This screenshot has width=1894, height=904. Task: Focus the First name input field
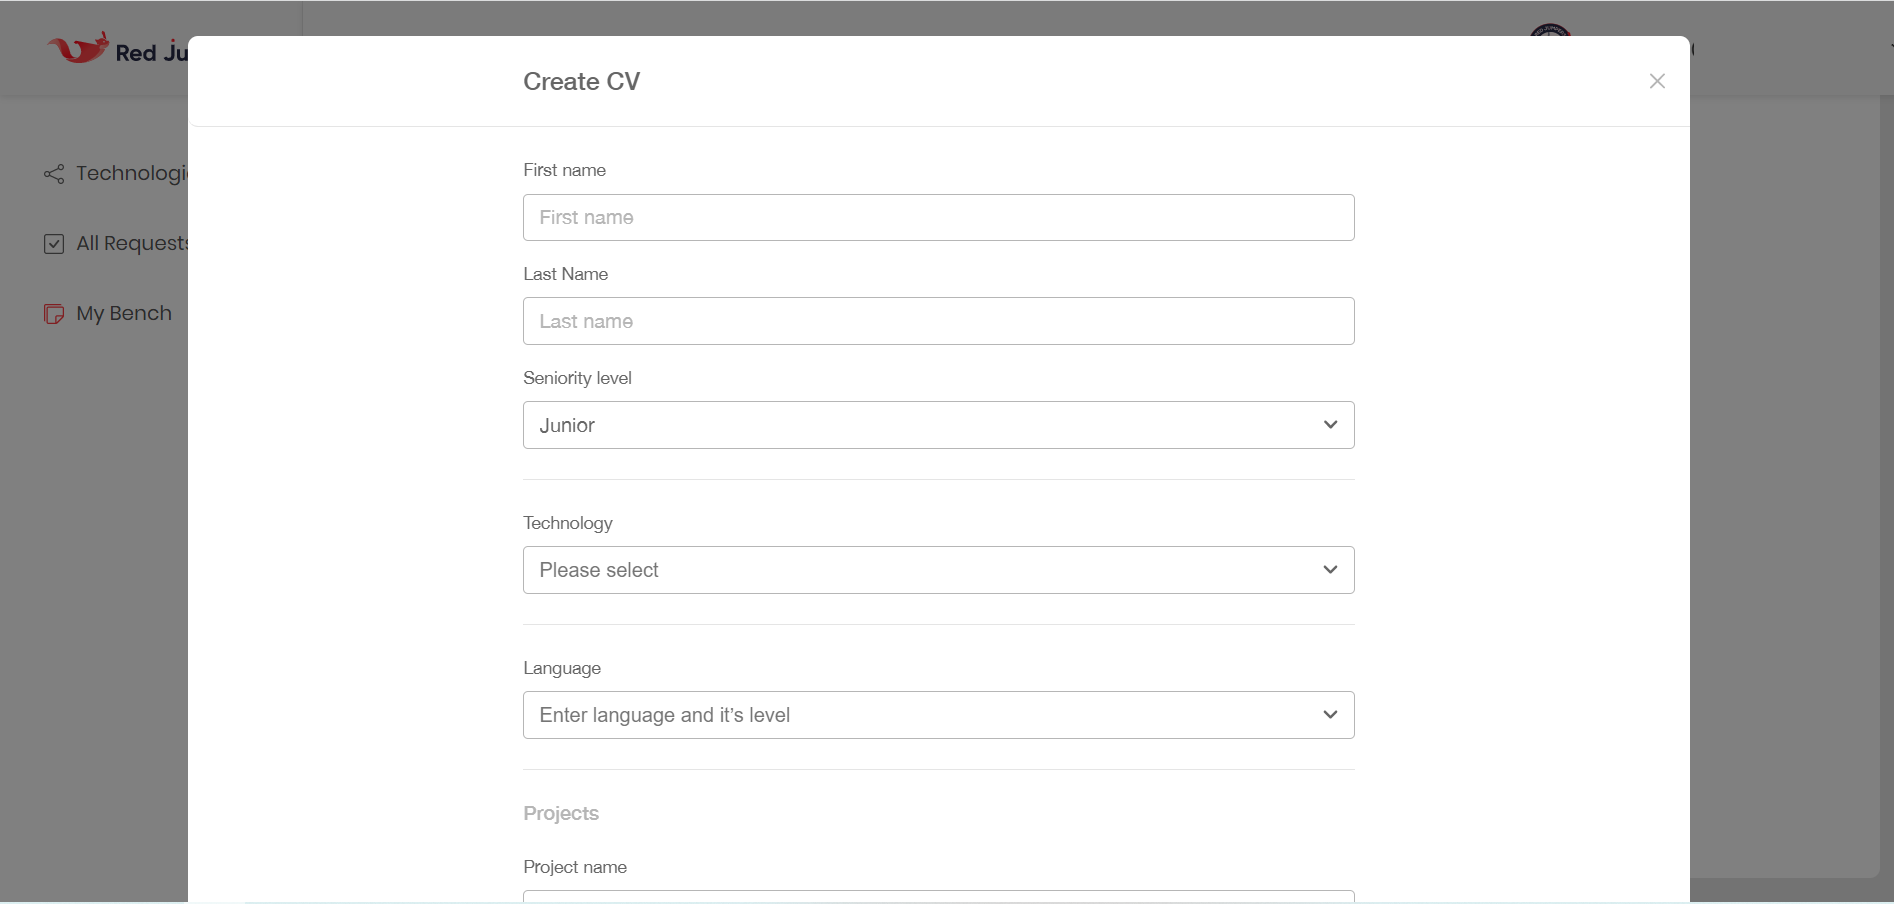click(x=938, y=217)
